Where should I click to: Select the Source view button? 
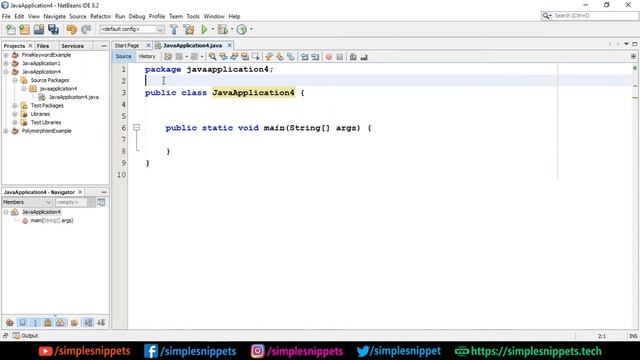(x=123, y=57)
